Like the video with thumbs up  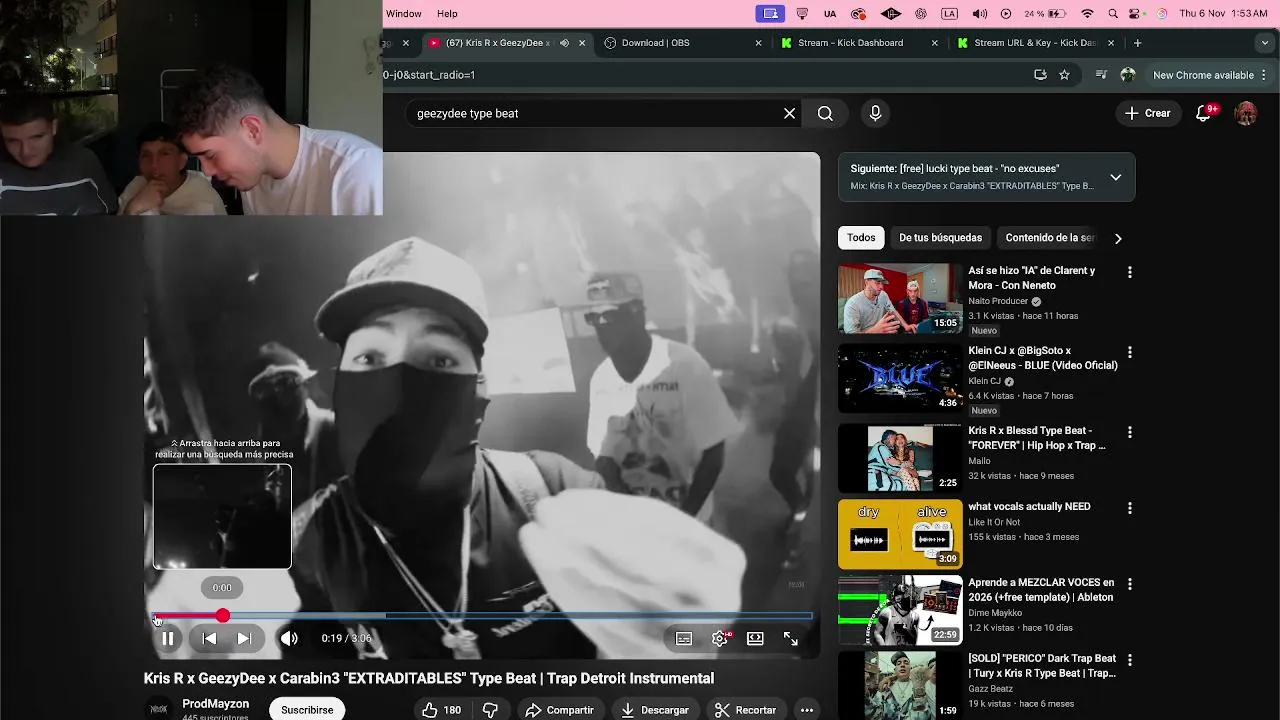[441, 710]
